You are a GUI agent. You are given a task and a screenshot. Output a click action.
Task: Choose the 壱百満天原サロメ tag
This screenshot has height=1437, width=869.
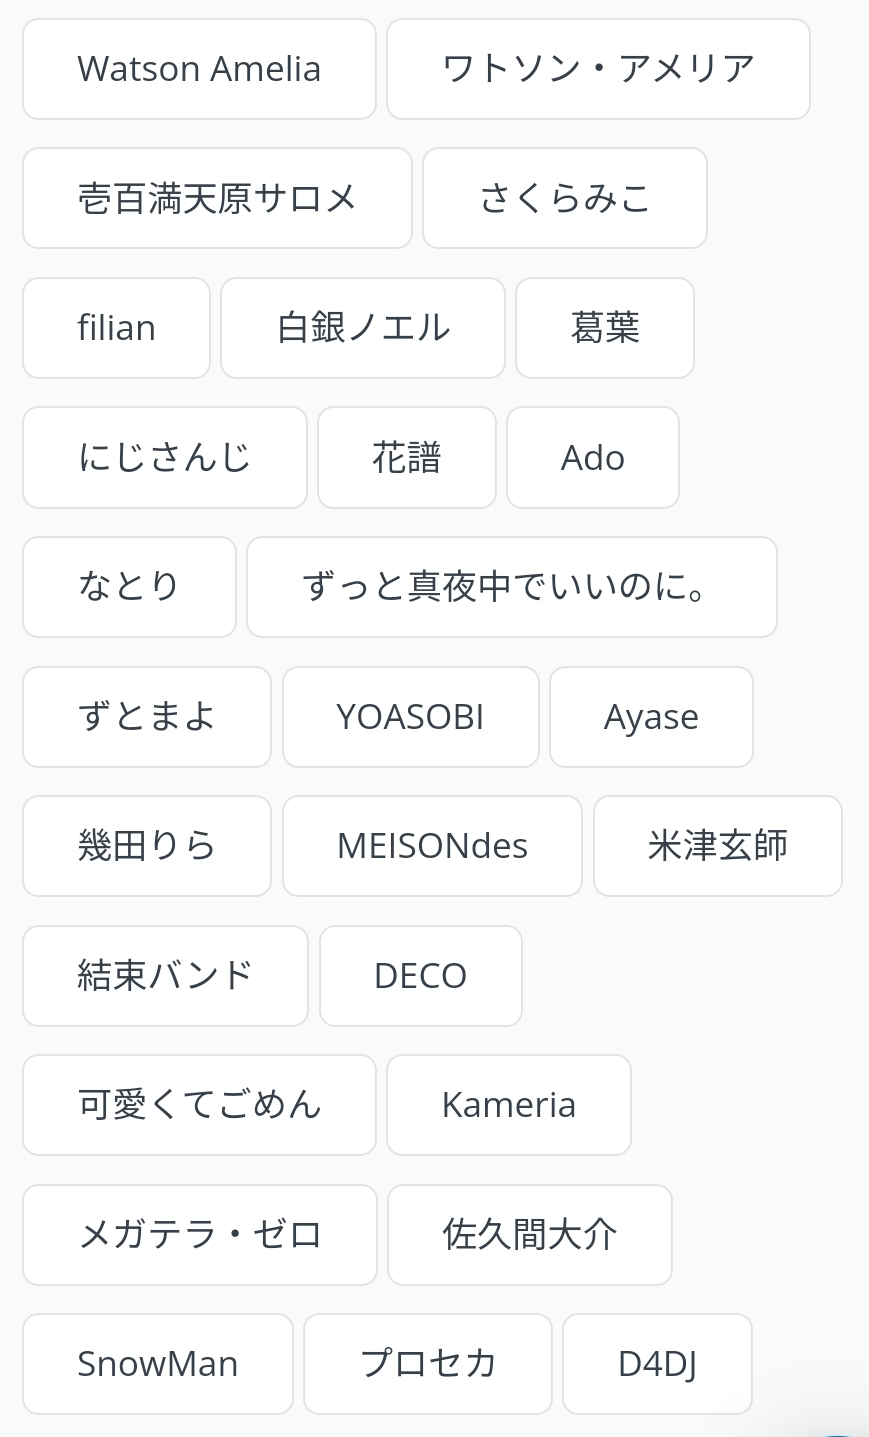217,198
